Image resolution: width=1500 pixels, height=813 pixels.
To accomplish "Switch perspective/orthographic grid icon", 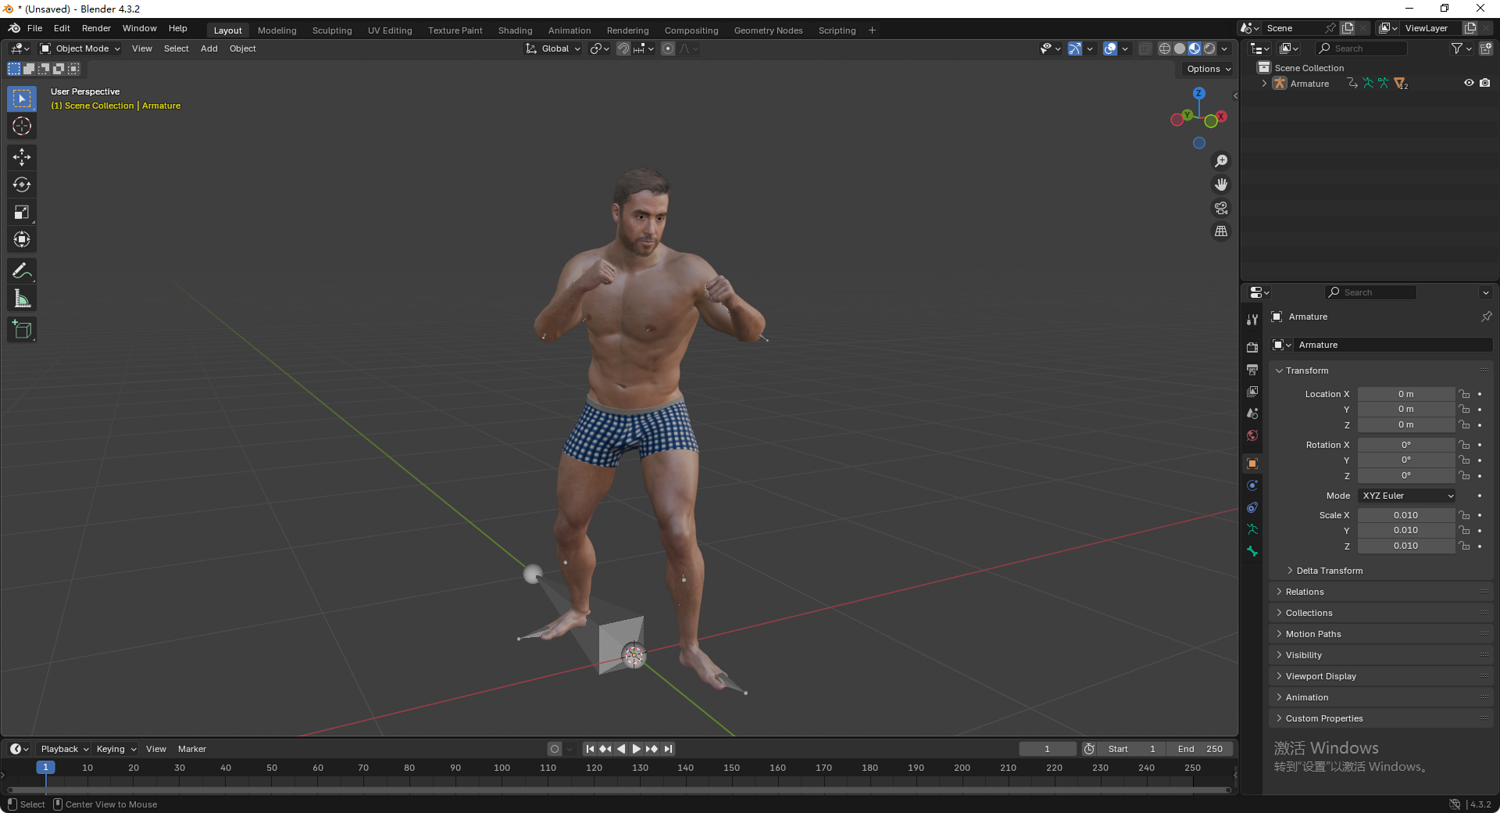I will [1221, 231].
